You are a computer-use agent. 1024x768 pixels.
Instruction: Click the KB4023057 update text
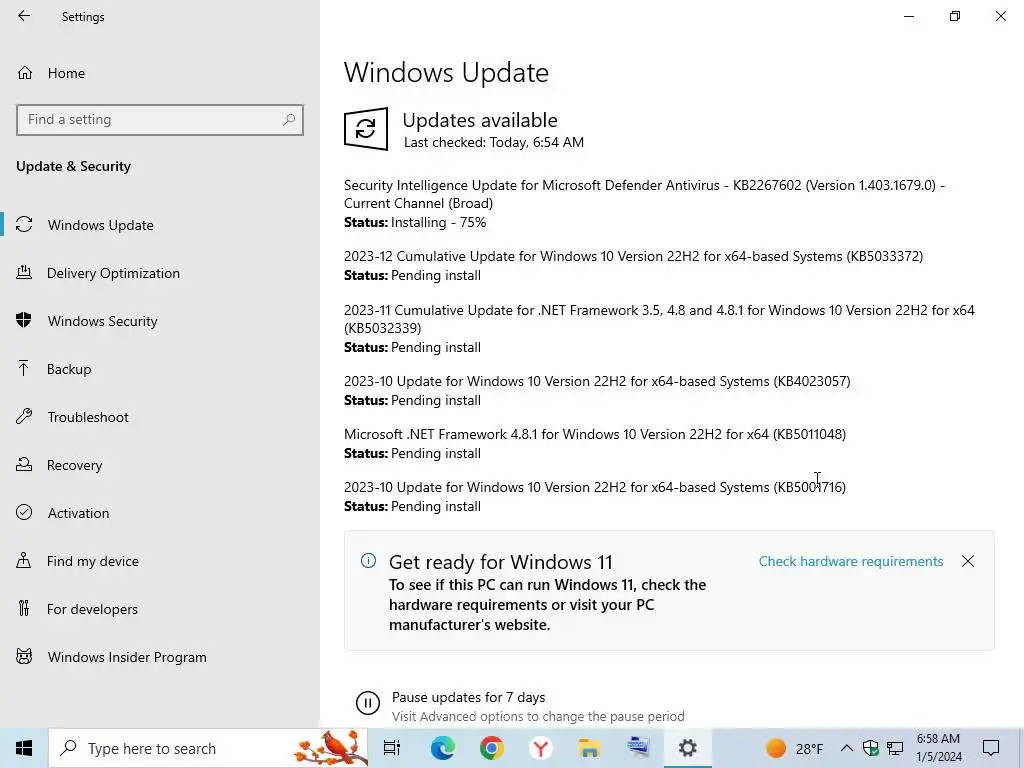click(x=597, y=381)
